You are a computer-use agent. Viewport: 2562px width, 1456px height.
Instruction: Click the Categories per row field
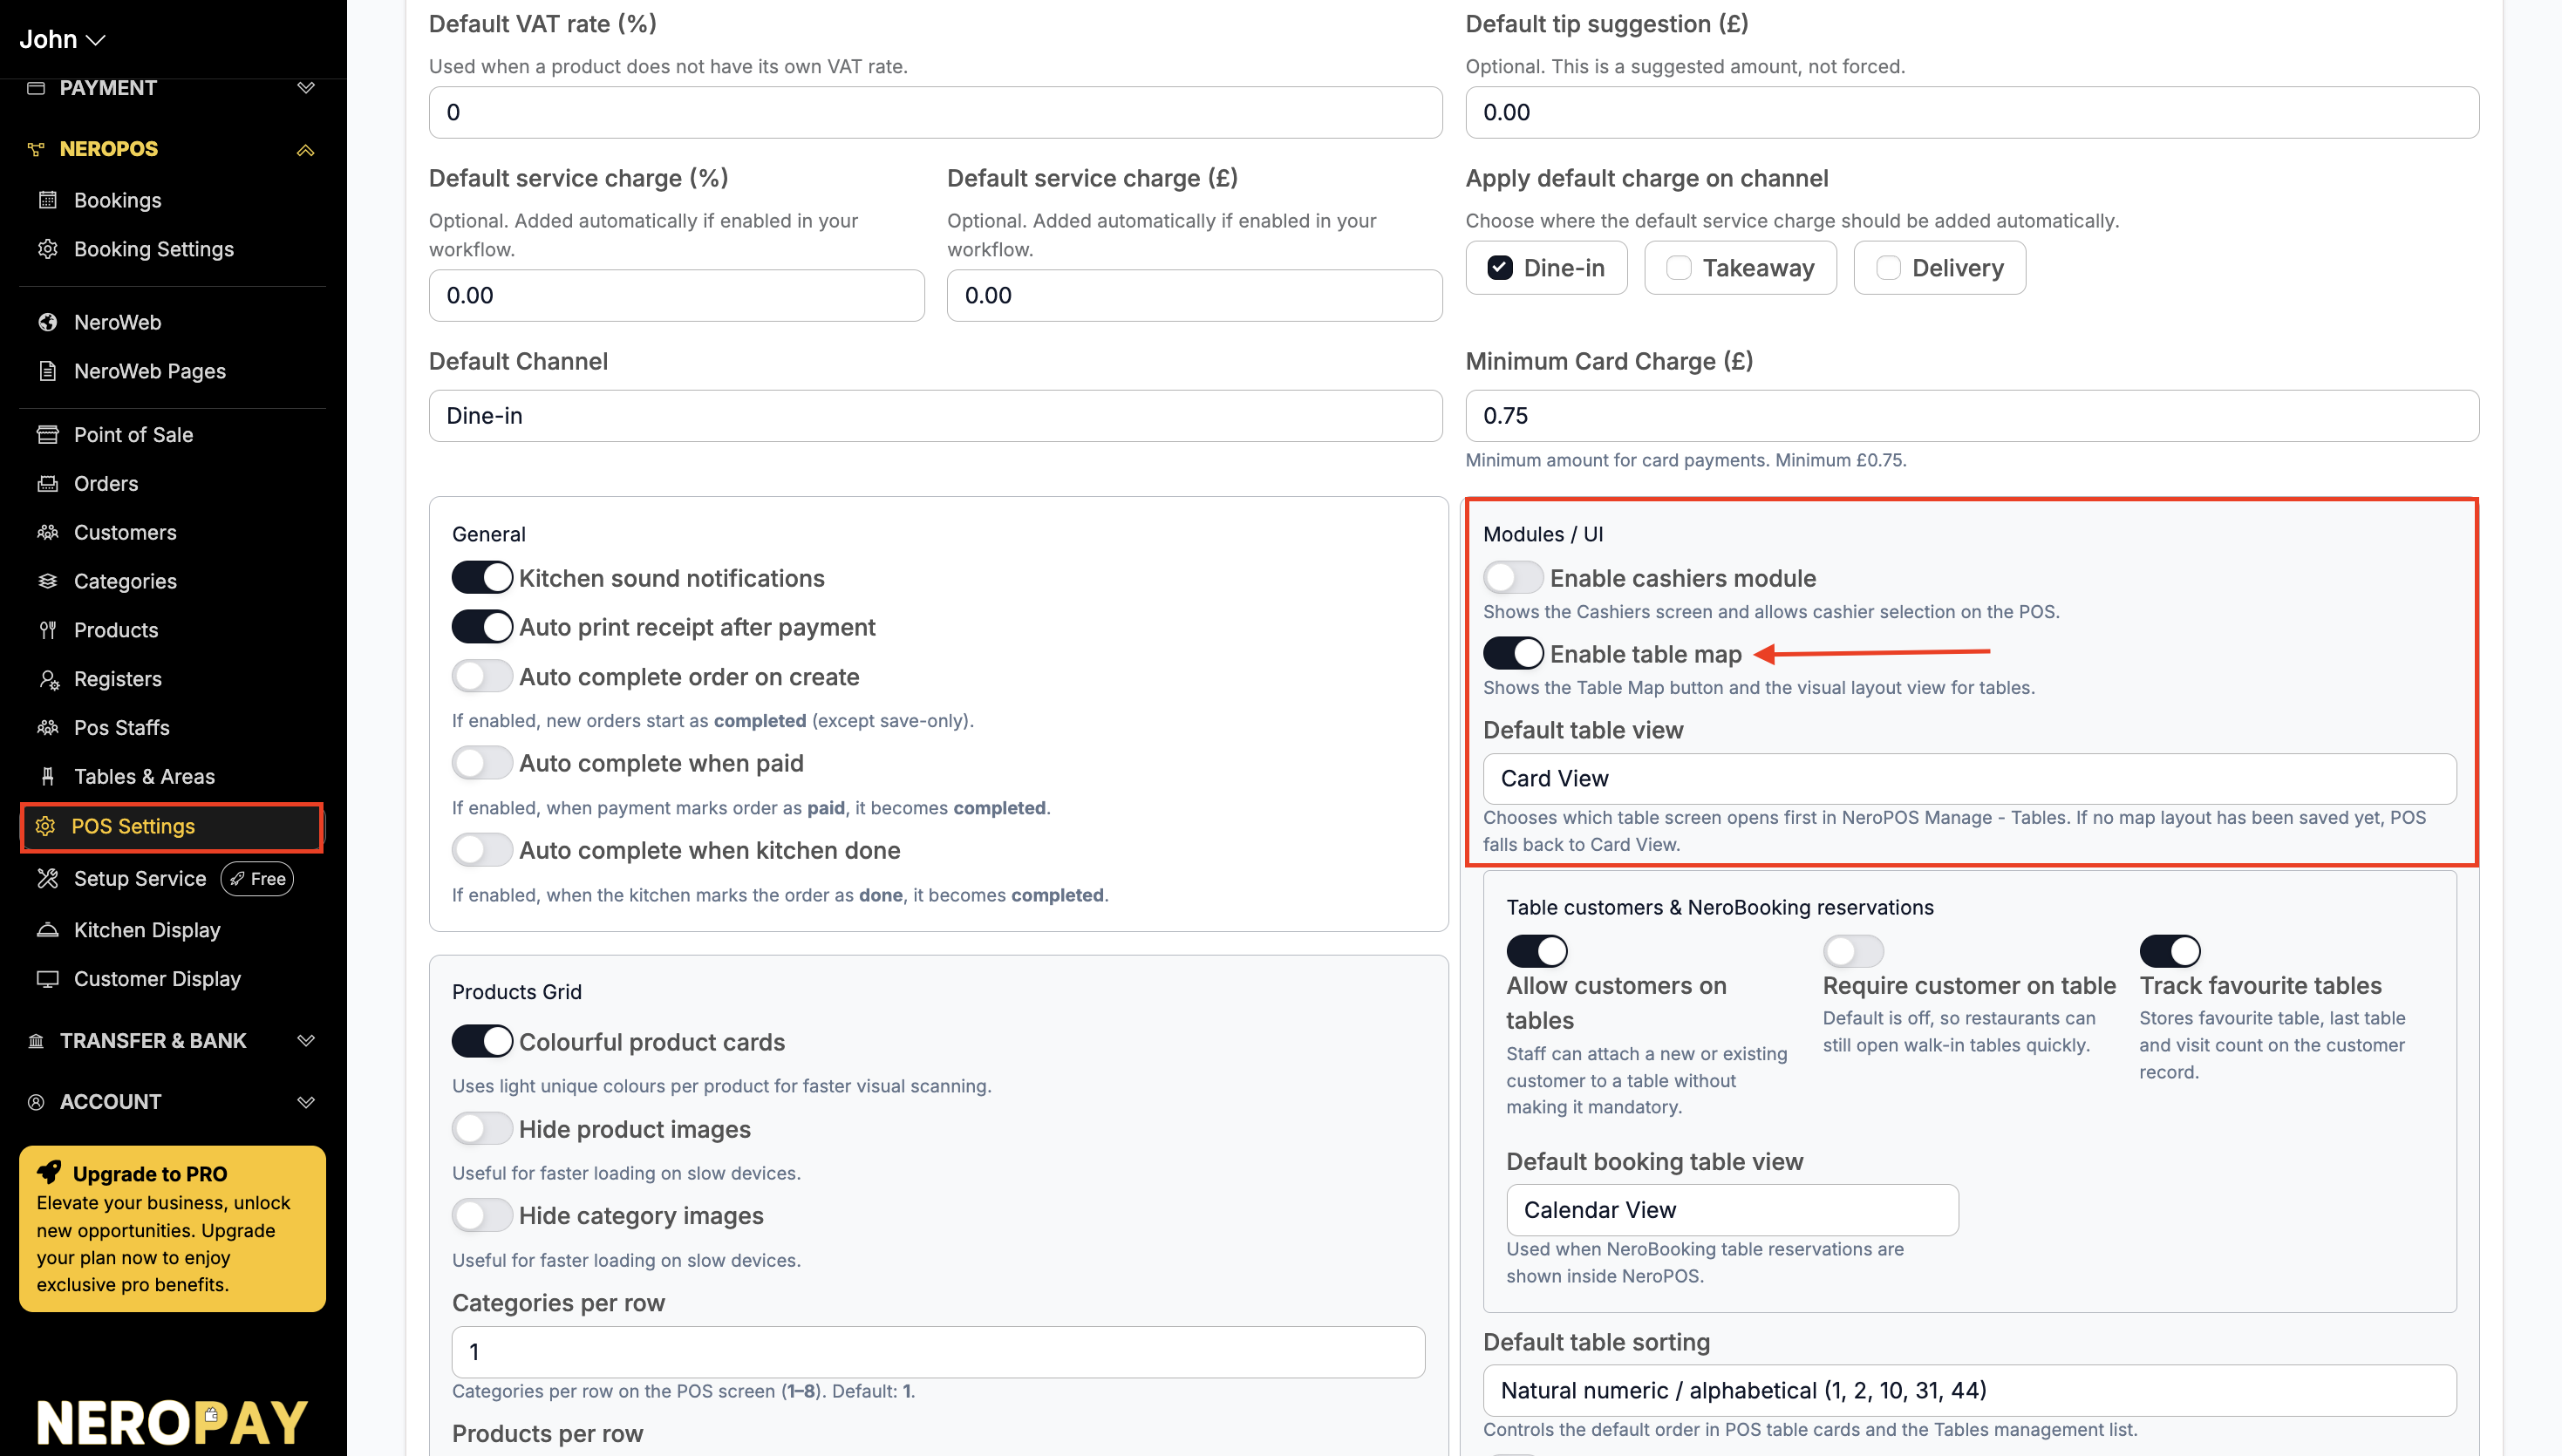pos(938,1352)
